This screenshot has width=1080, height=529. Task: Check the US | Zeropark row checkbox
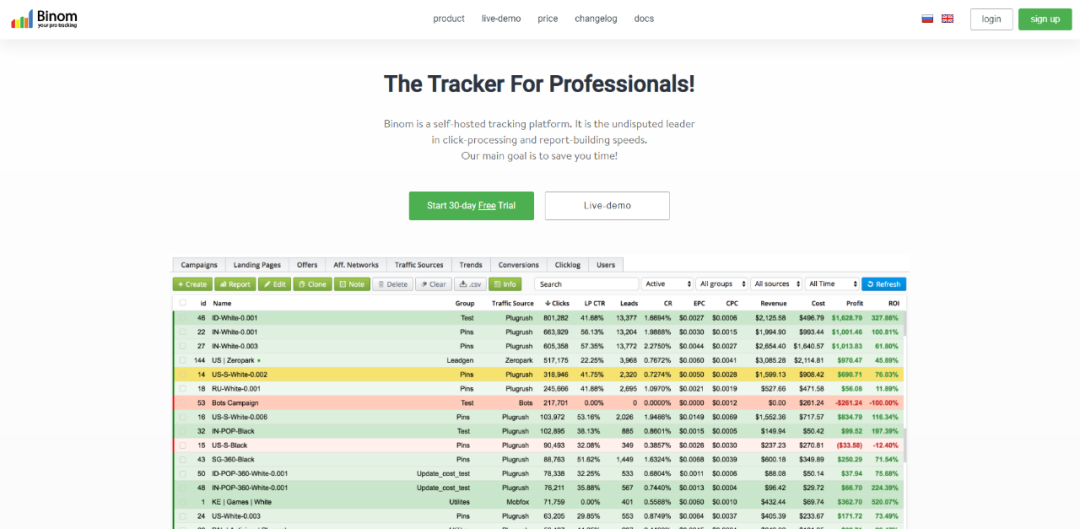tap(183, 360)
